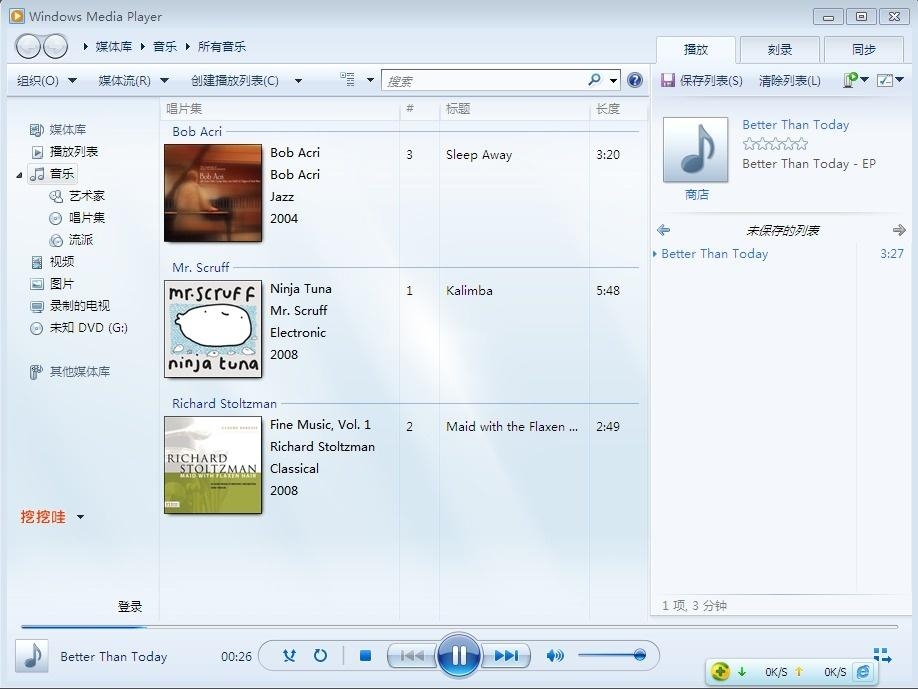The width and height of the screenshot is (918, 689).
Task: Click the 商店 music note icon
Action: coord(696,150)
